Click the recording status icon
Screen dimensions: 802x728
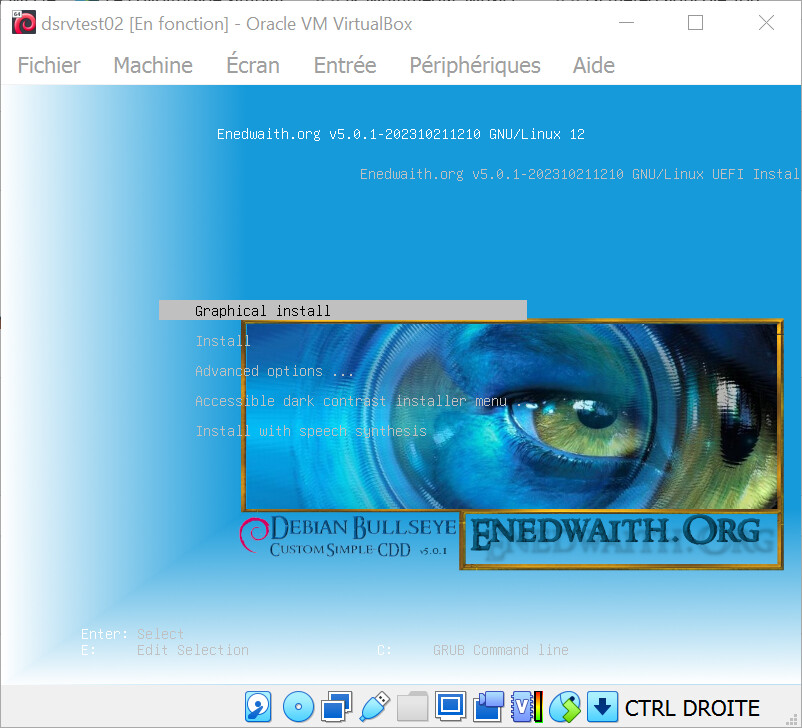tap(488, 707)
